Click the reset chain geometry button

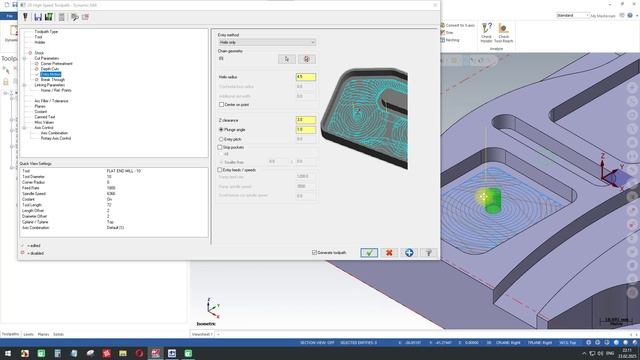(307, 59)
